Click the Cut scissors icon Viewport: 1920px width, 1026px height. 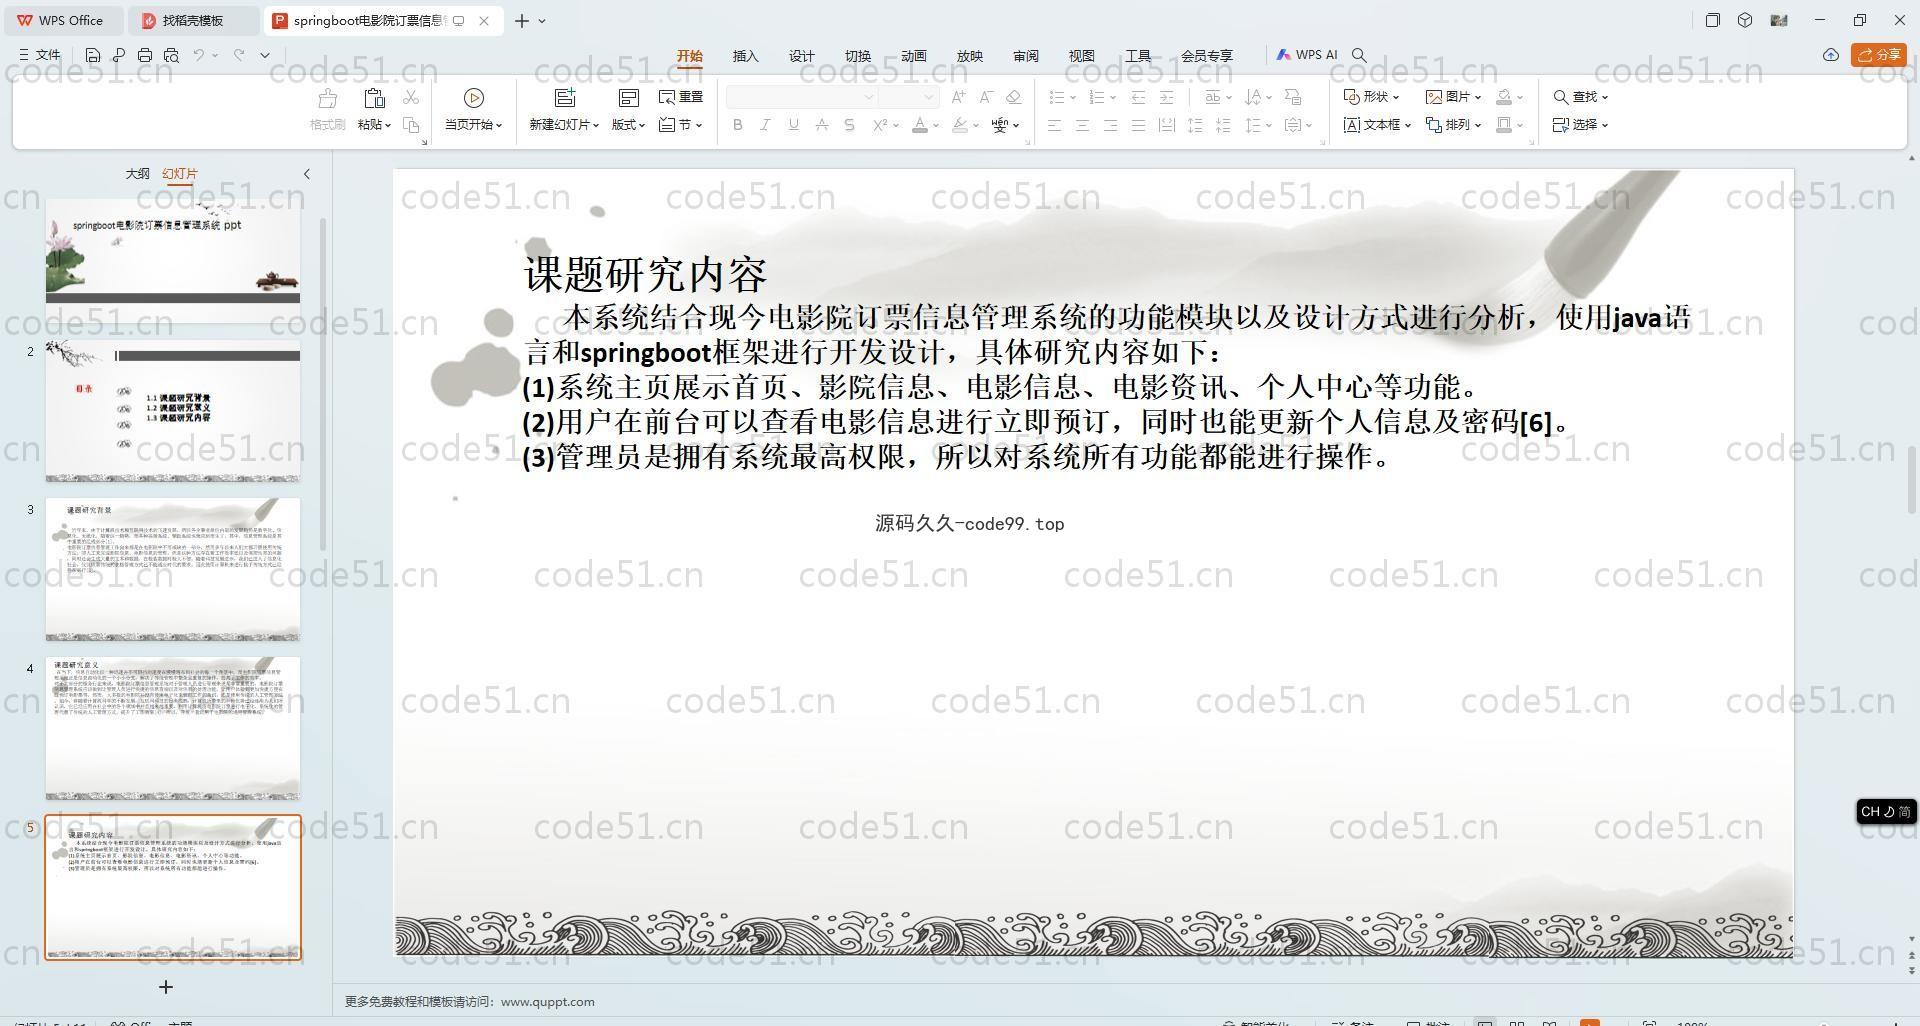point(411,97)
